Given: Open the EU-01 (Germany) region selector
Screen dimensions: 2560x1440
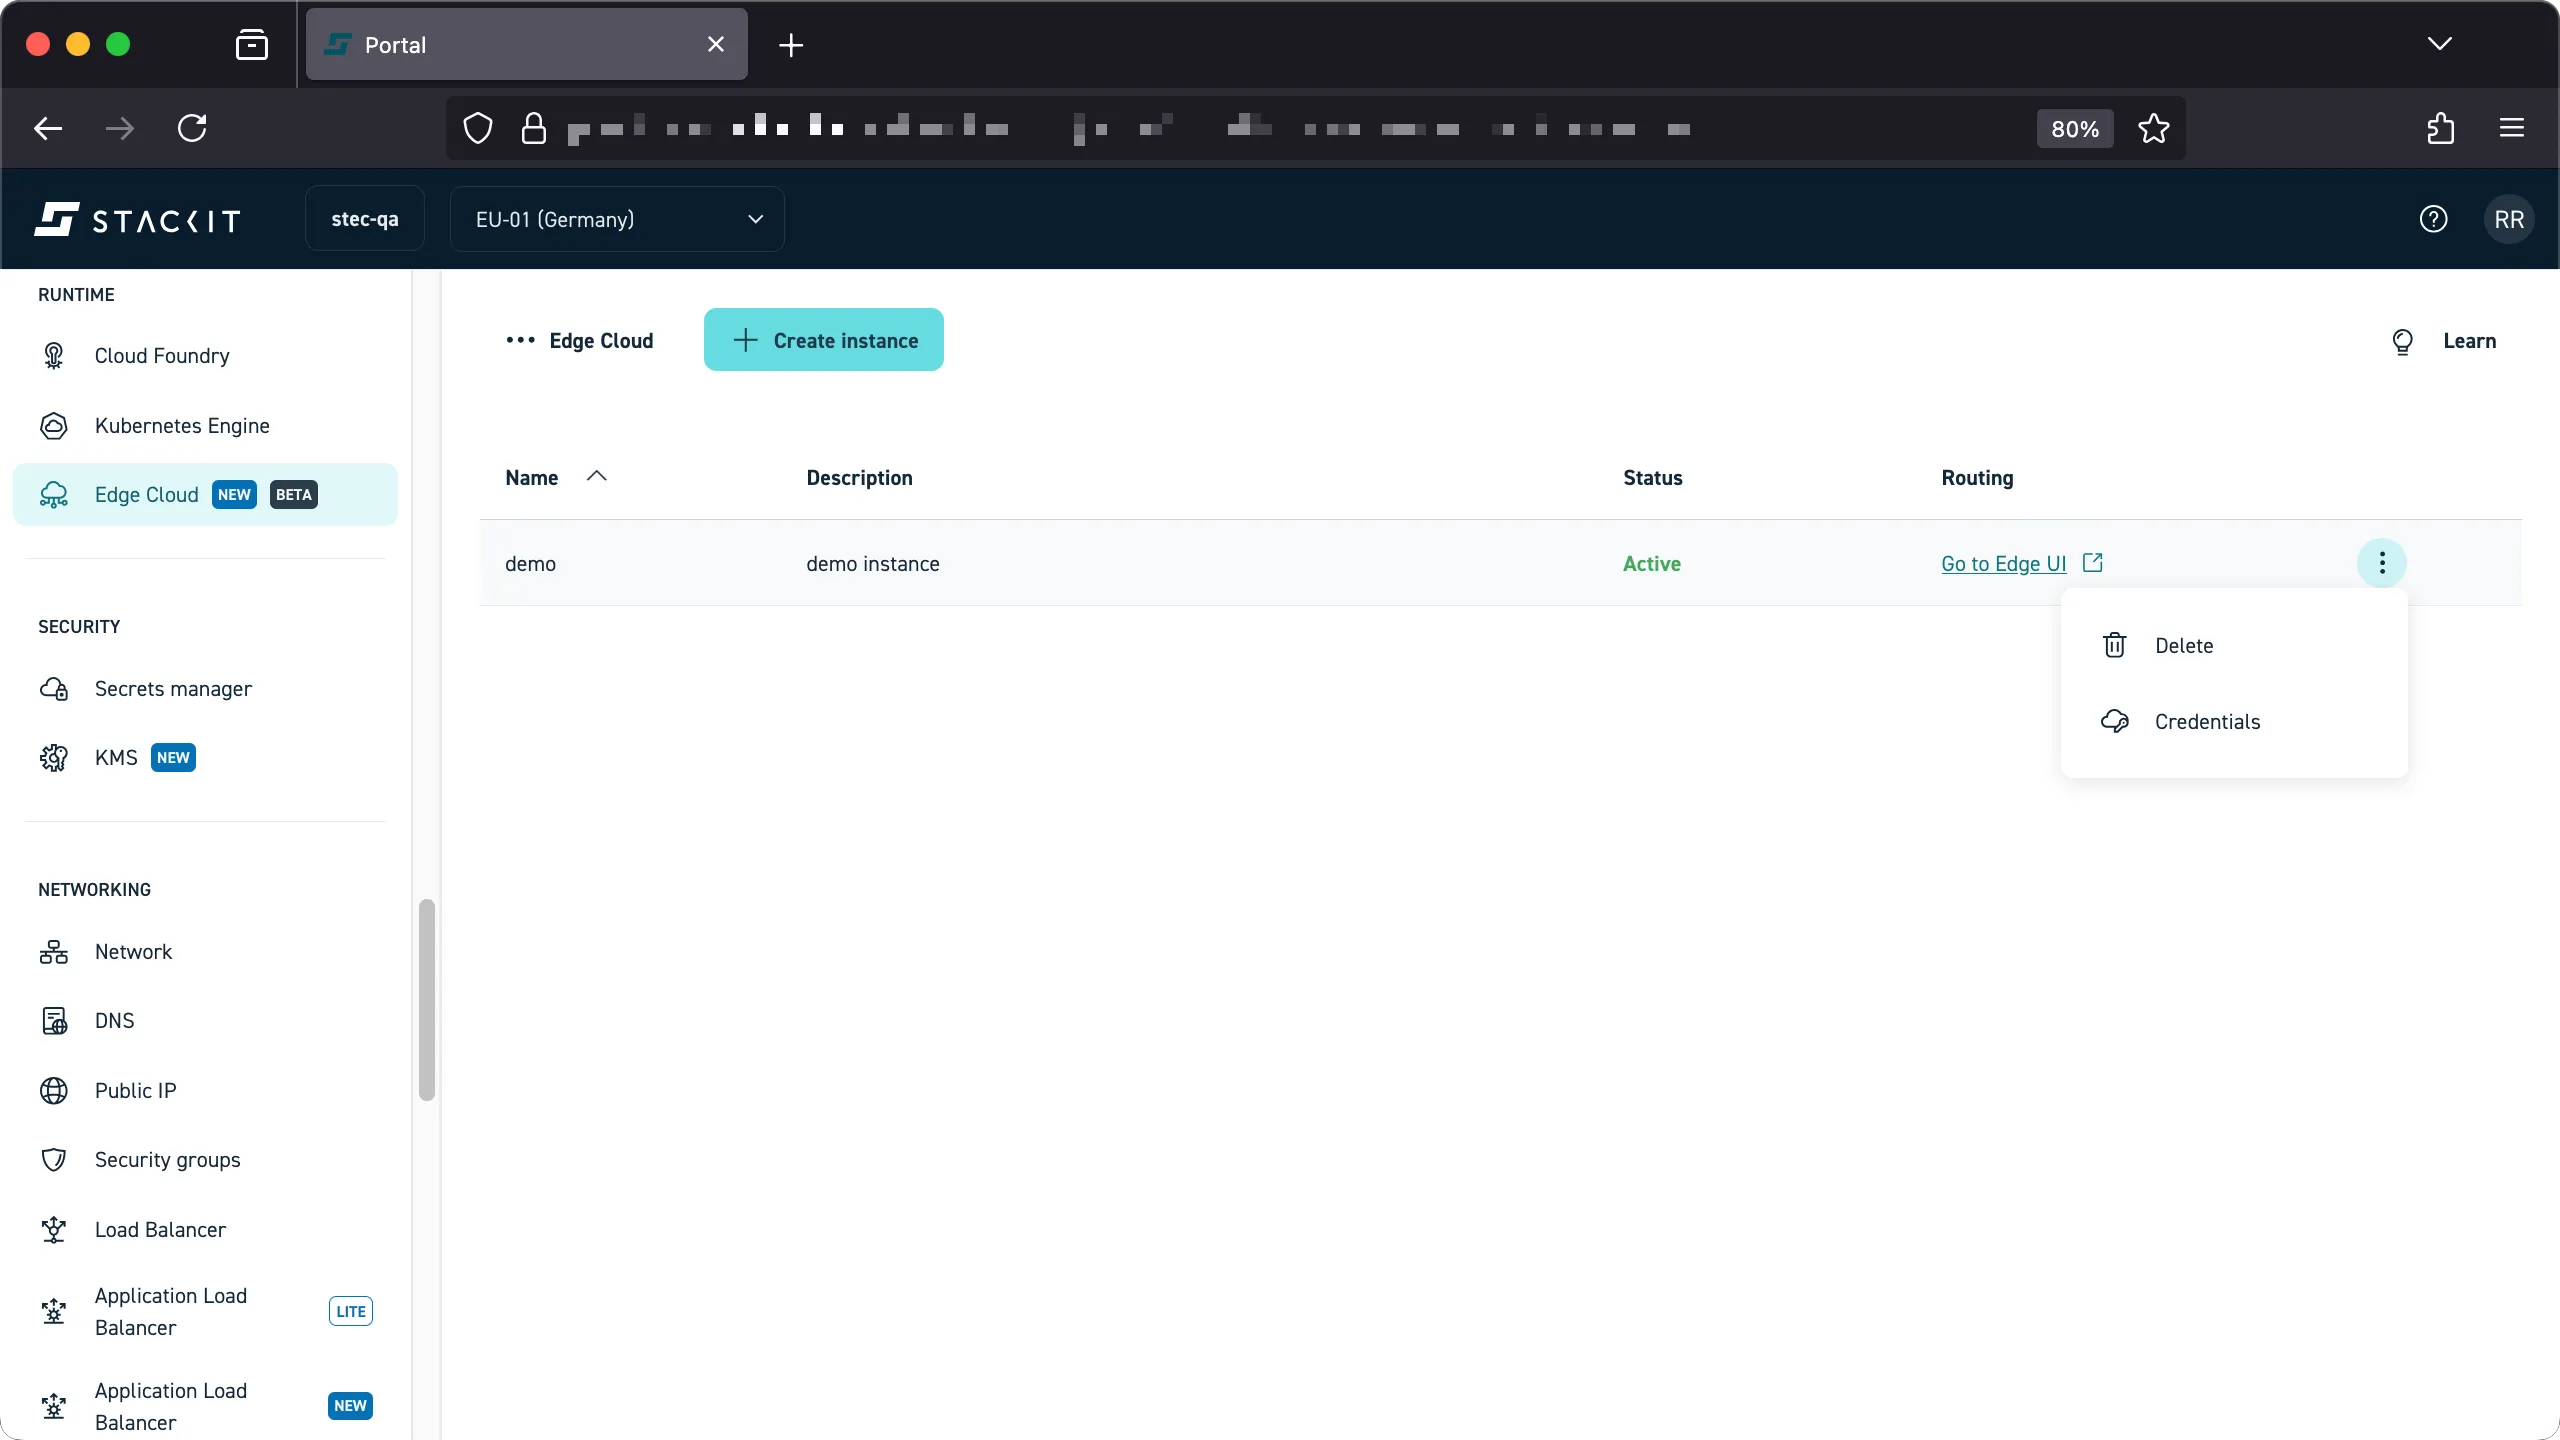Looking at the screenshot, I should pos(617,219).
